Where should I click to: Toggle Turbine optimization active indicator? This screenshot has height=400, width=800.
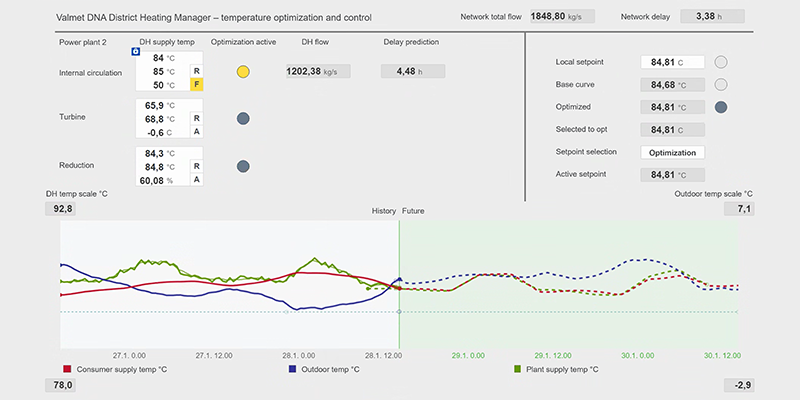click(x=243, y=119)
